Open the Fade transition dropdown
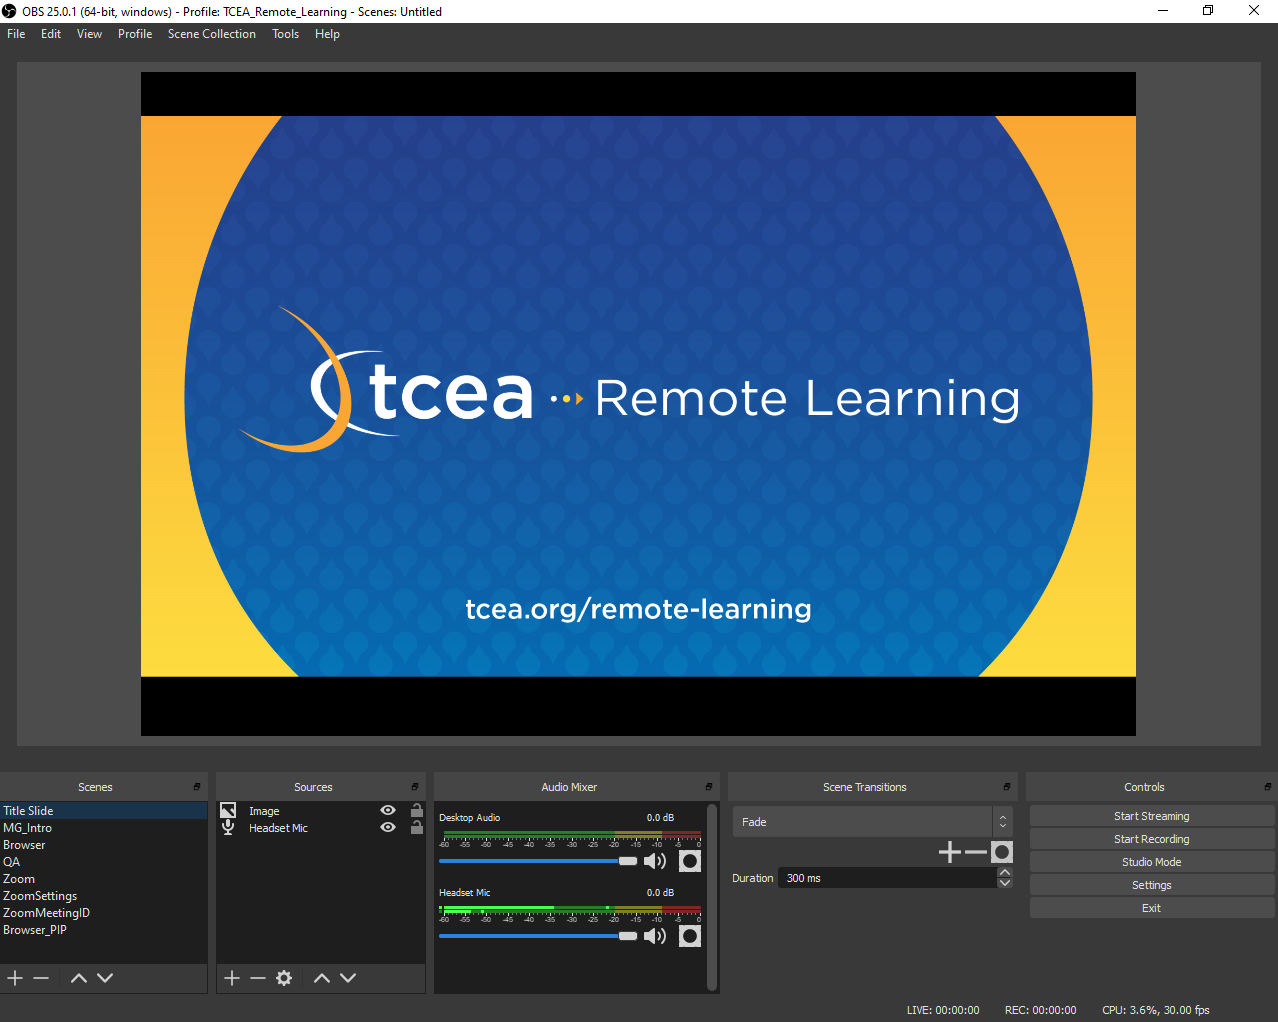Screen dimensions: 1278x1022 pyautogui.click(x=873, y=822)
